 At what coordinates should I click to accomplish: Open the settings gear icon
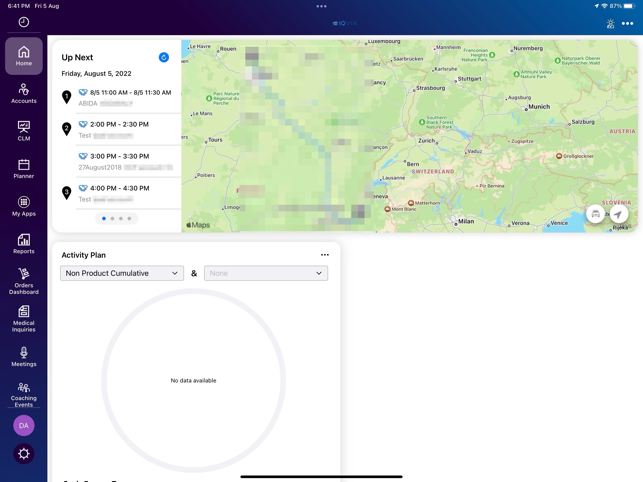click(x=24, y=454)
